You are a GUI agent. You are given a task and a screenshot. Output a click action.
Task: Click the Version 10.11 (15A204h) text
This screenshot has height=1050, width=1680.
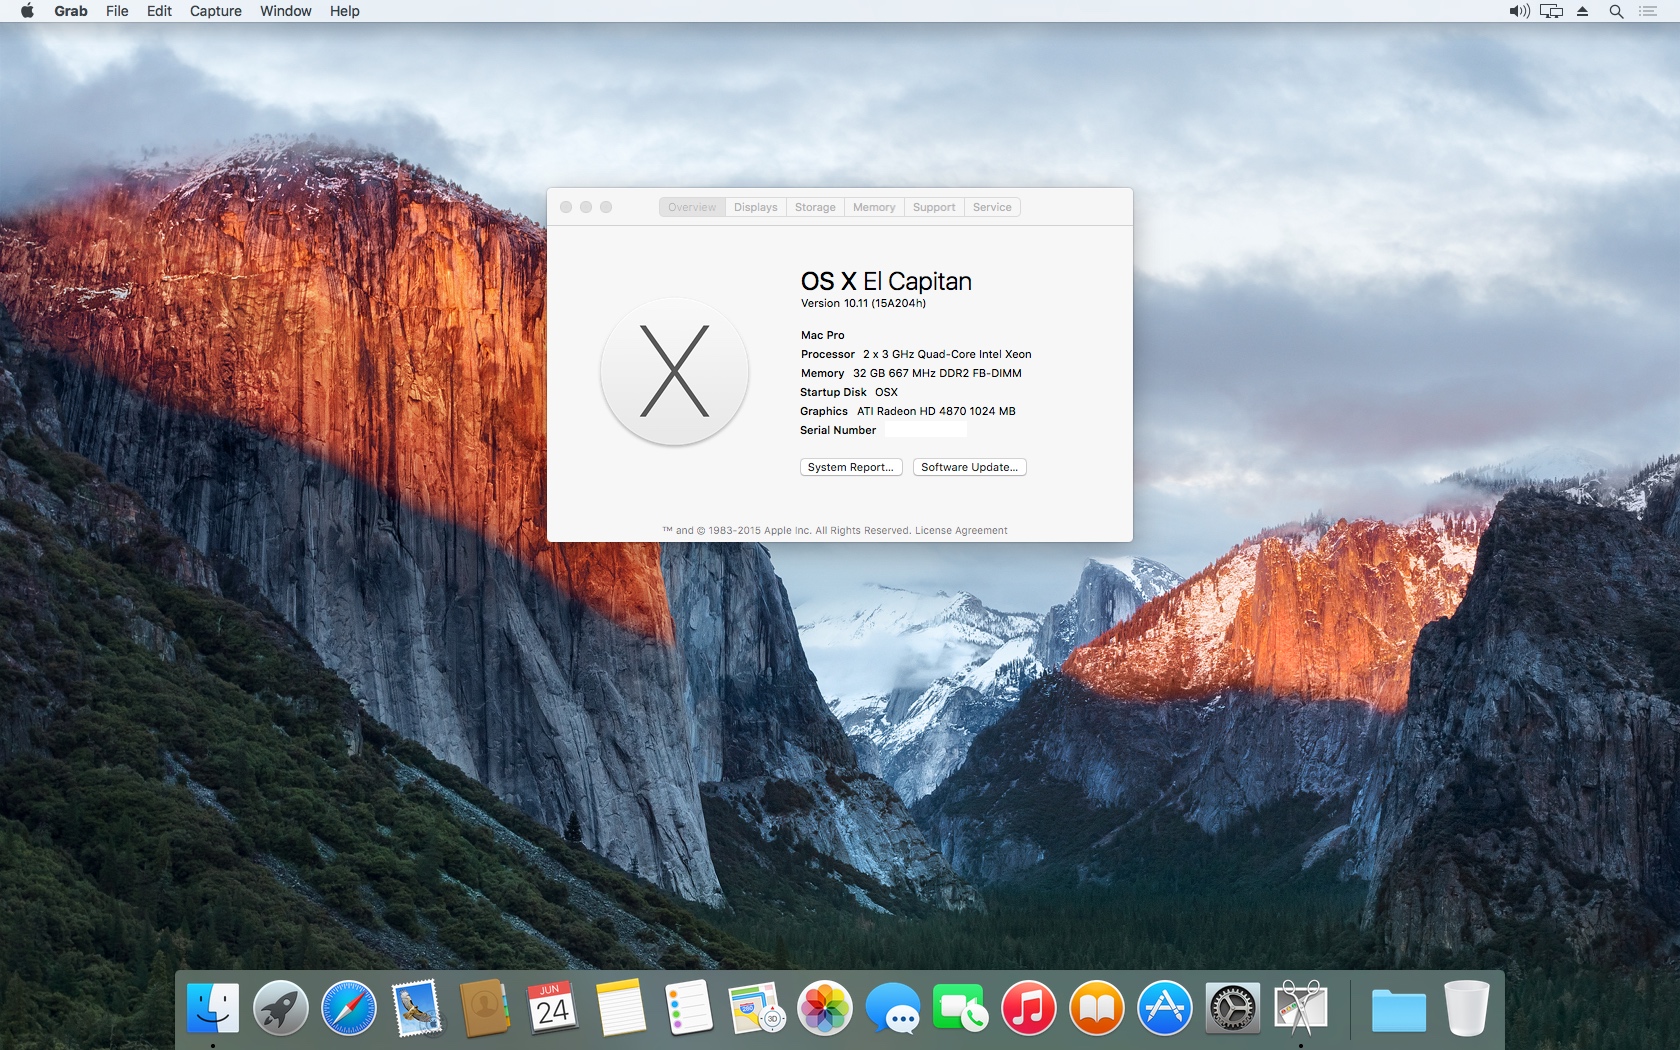863,303
